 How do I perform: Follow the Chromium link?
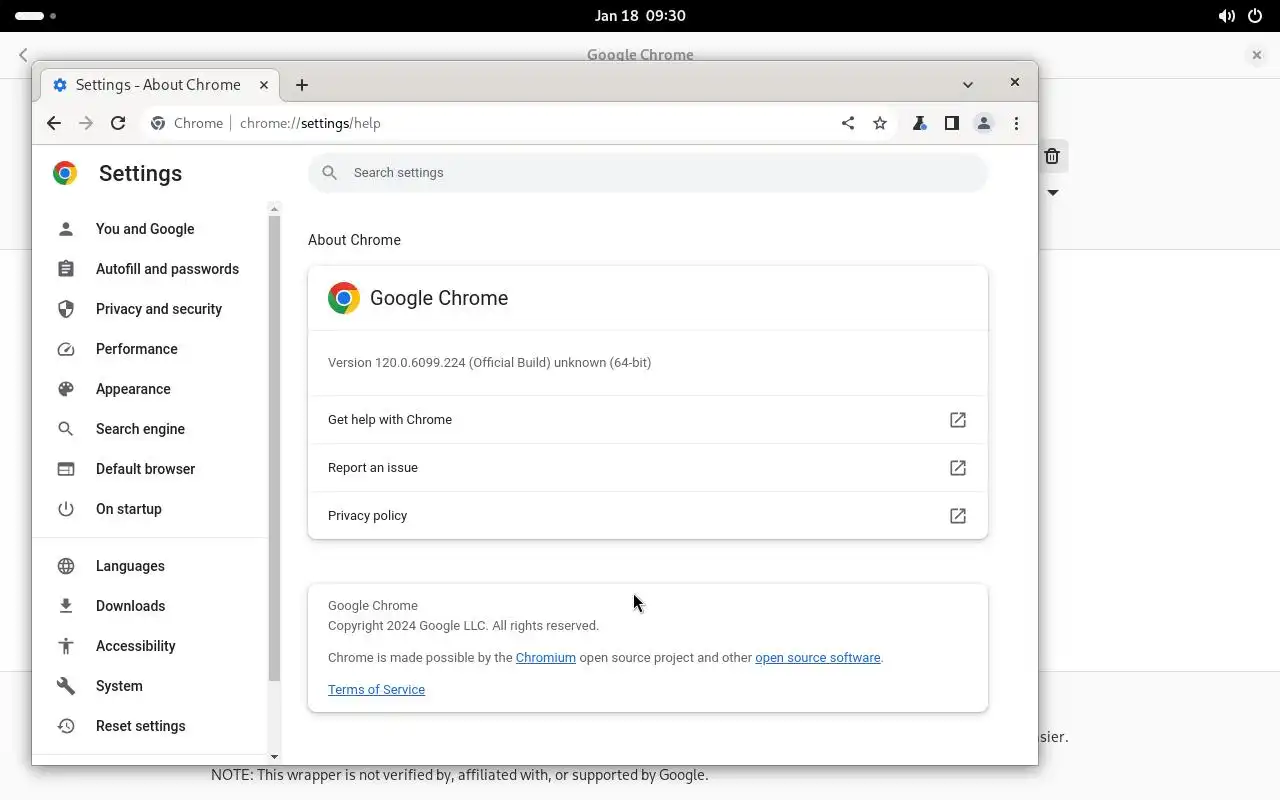pyautogui.click(x=545, y=658)
